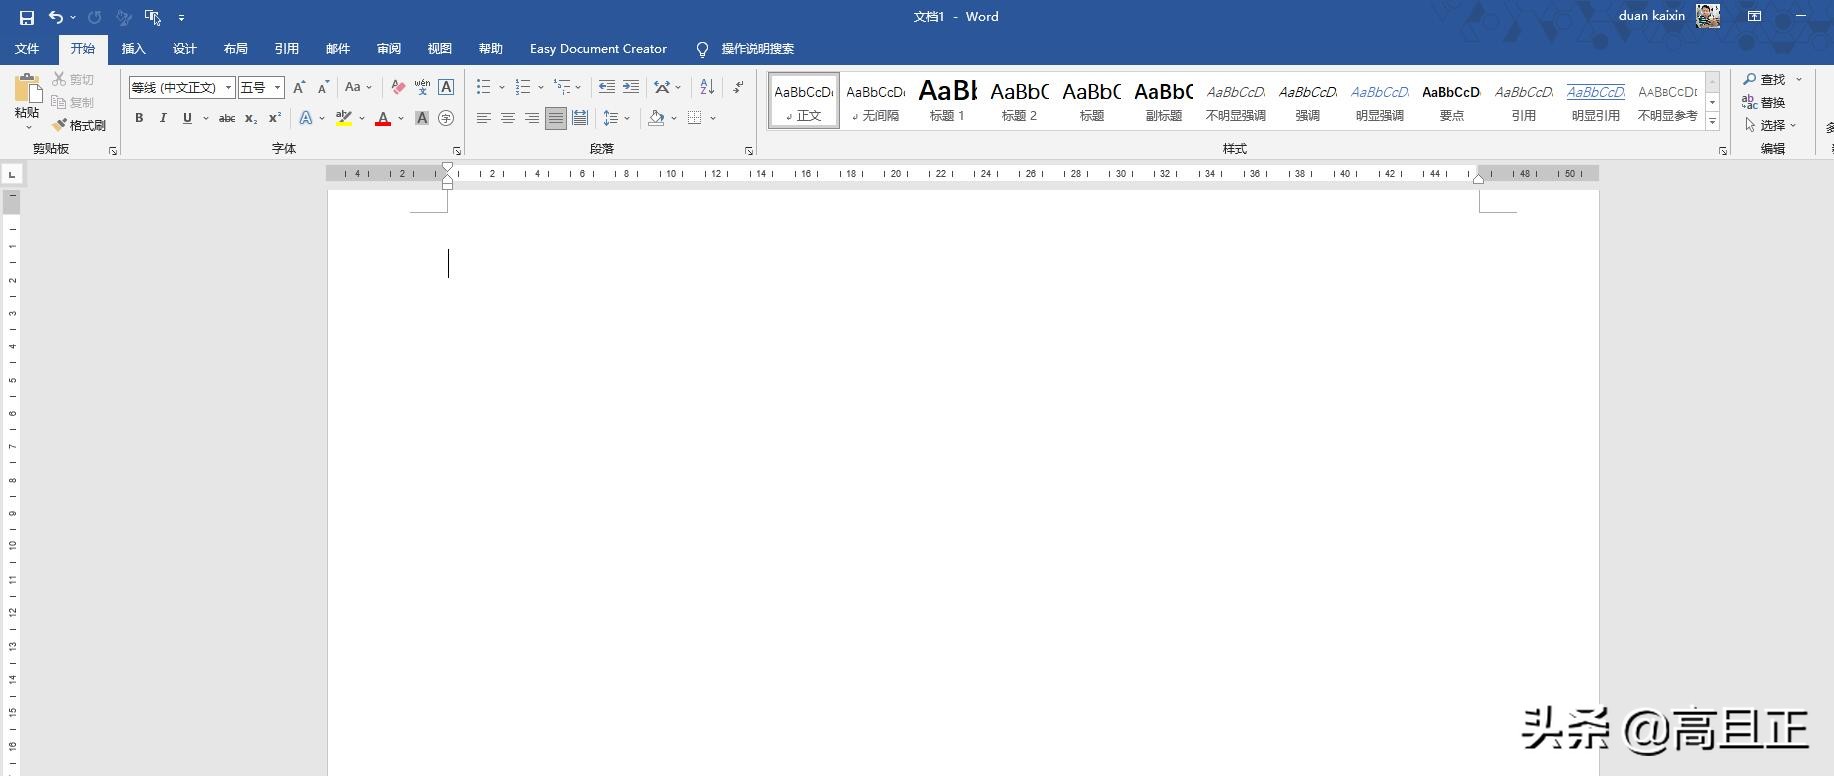
Task: Click the 替换 (Replace) button
Action: [1765, 102]
